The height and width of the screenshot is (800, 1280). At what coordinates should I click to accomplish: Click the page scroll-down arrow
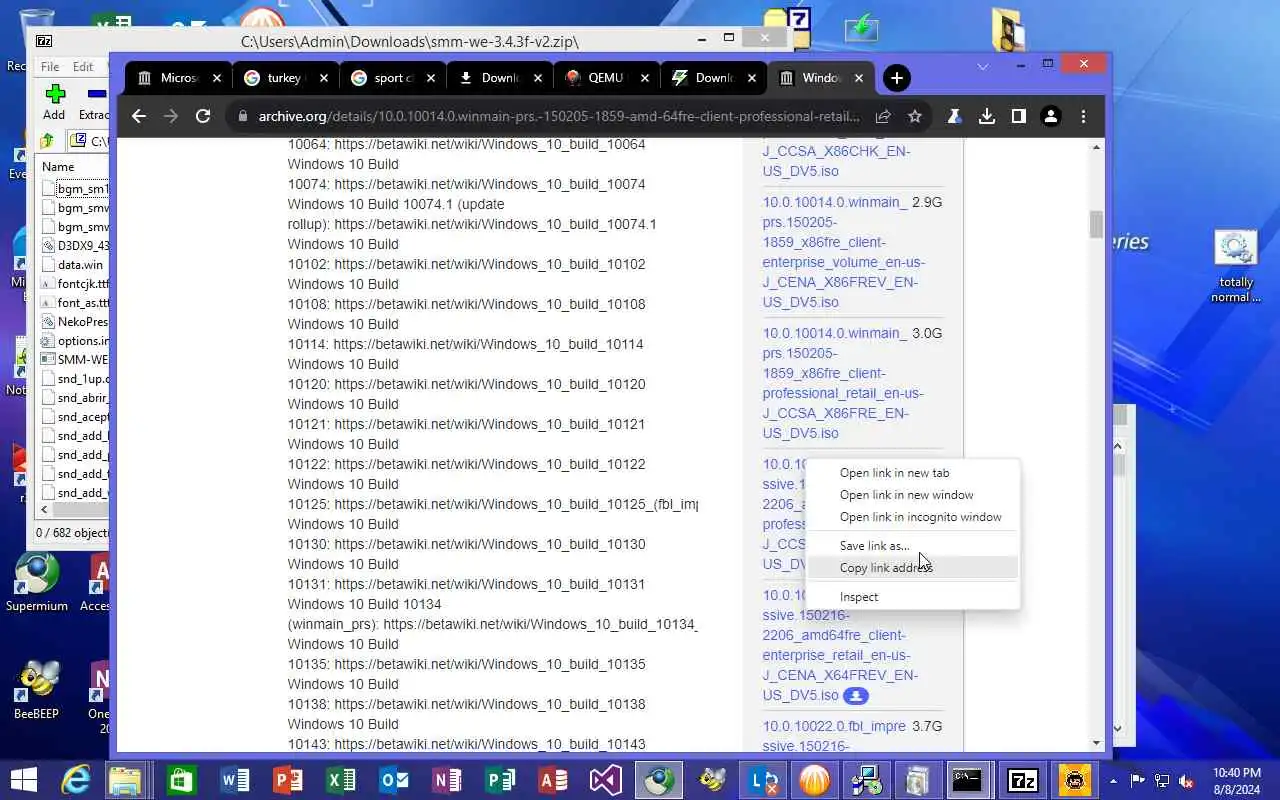[1096, 743]
